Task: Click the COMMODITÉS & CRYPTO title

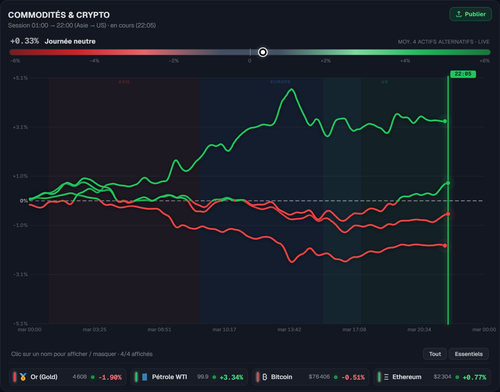Action: click(59, 15)
